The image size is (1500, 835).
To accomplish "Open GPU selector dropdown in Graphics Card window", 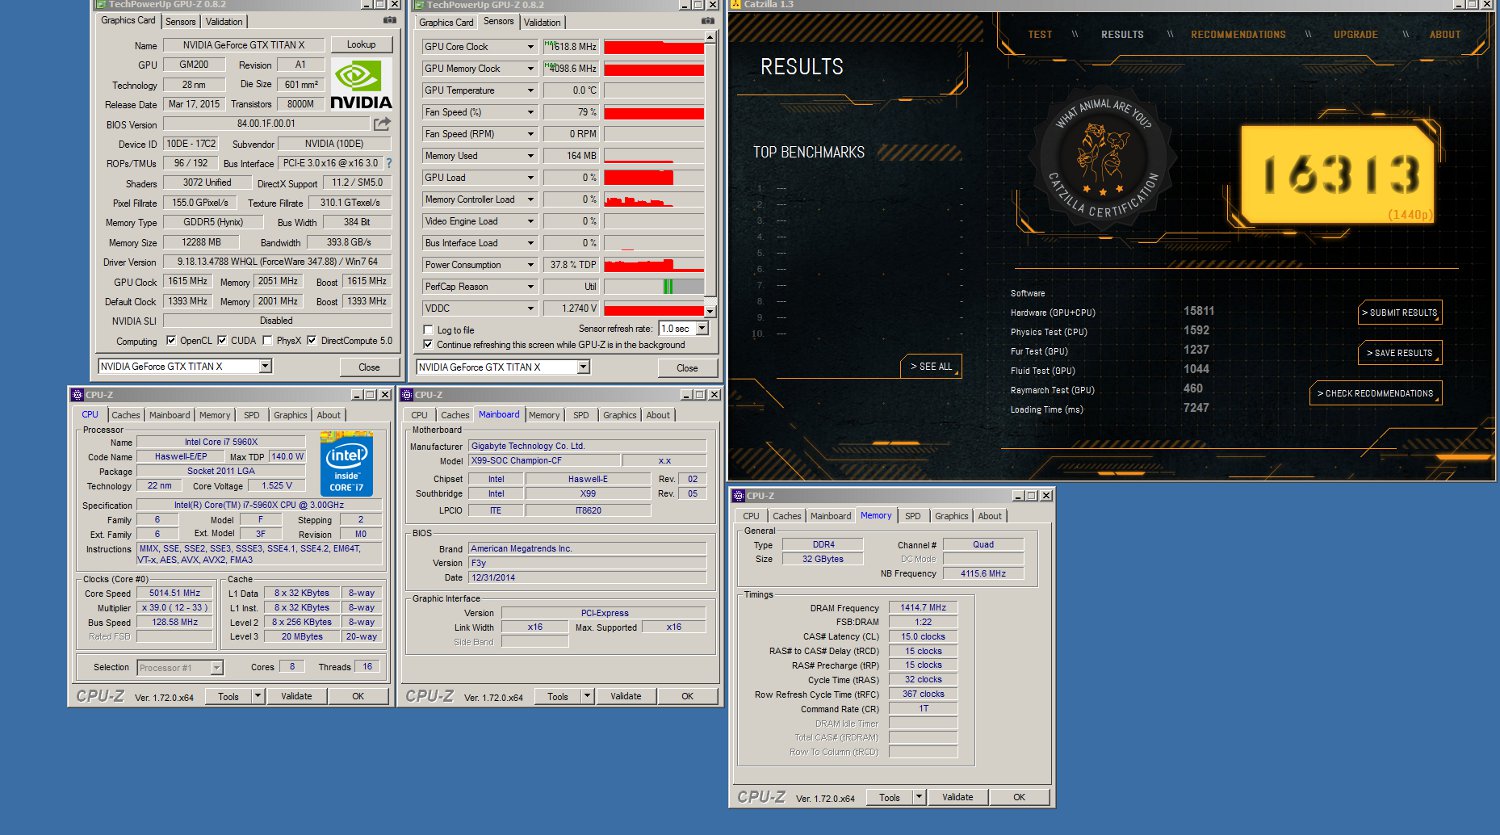I will (265, 367).
